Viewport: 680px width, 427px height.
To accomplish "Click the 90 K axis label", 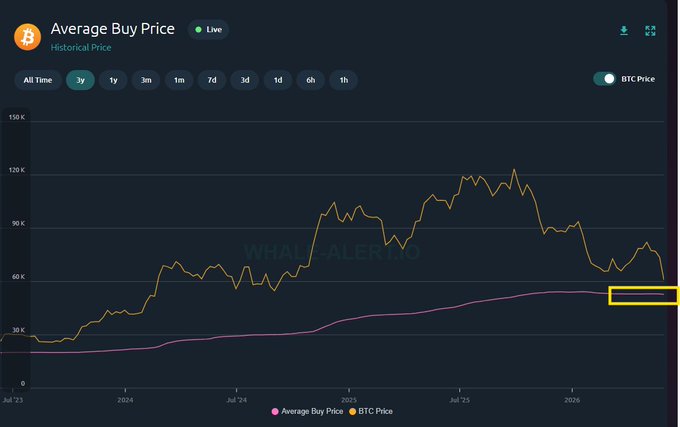I will pyautogui.click(x=18, y=224).
